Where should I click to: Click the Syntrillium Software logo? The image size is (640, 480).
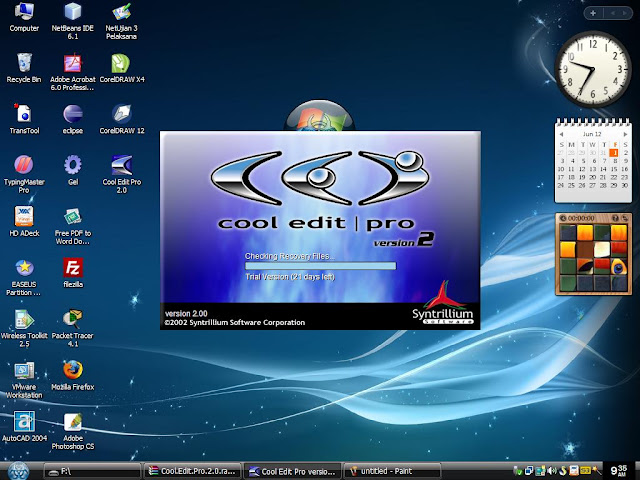pos(443,303)
